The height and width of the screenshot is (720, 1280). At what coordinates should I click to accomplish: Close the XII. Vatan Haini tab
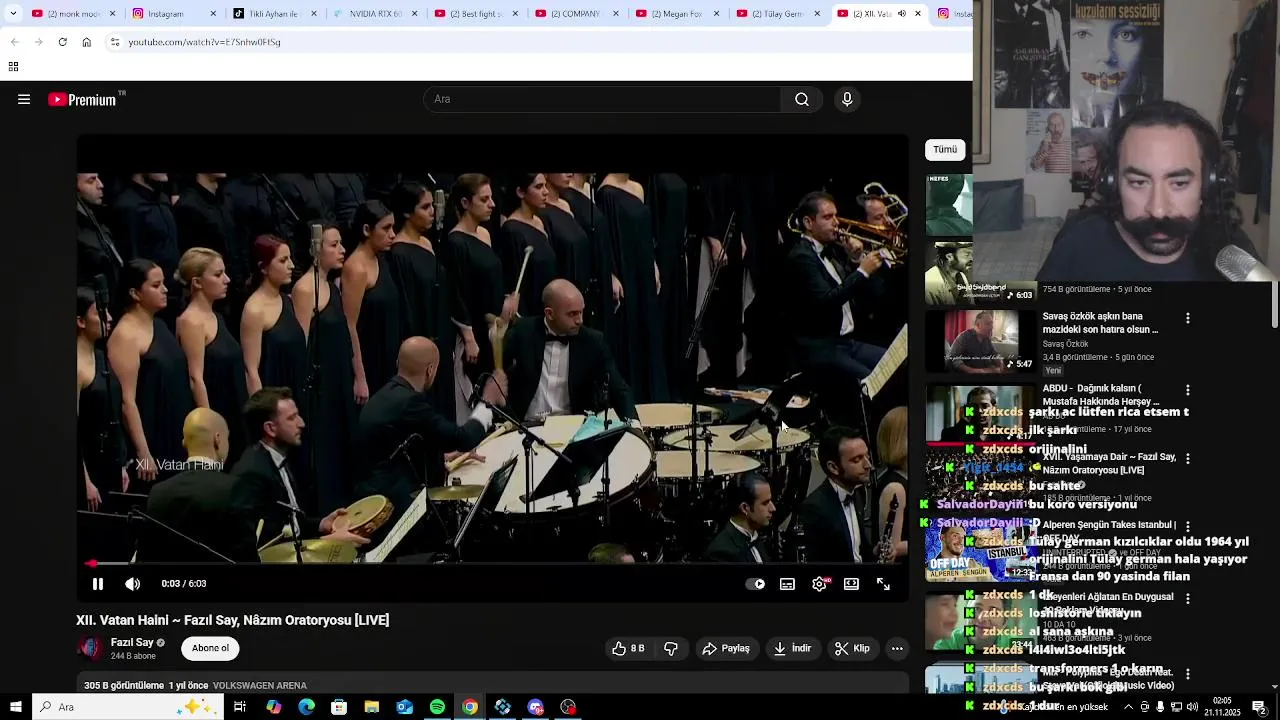pyautogui.click(x=918, y=14)
